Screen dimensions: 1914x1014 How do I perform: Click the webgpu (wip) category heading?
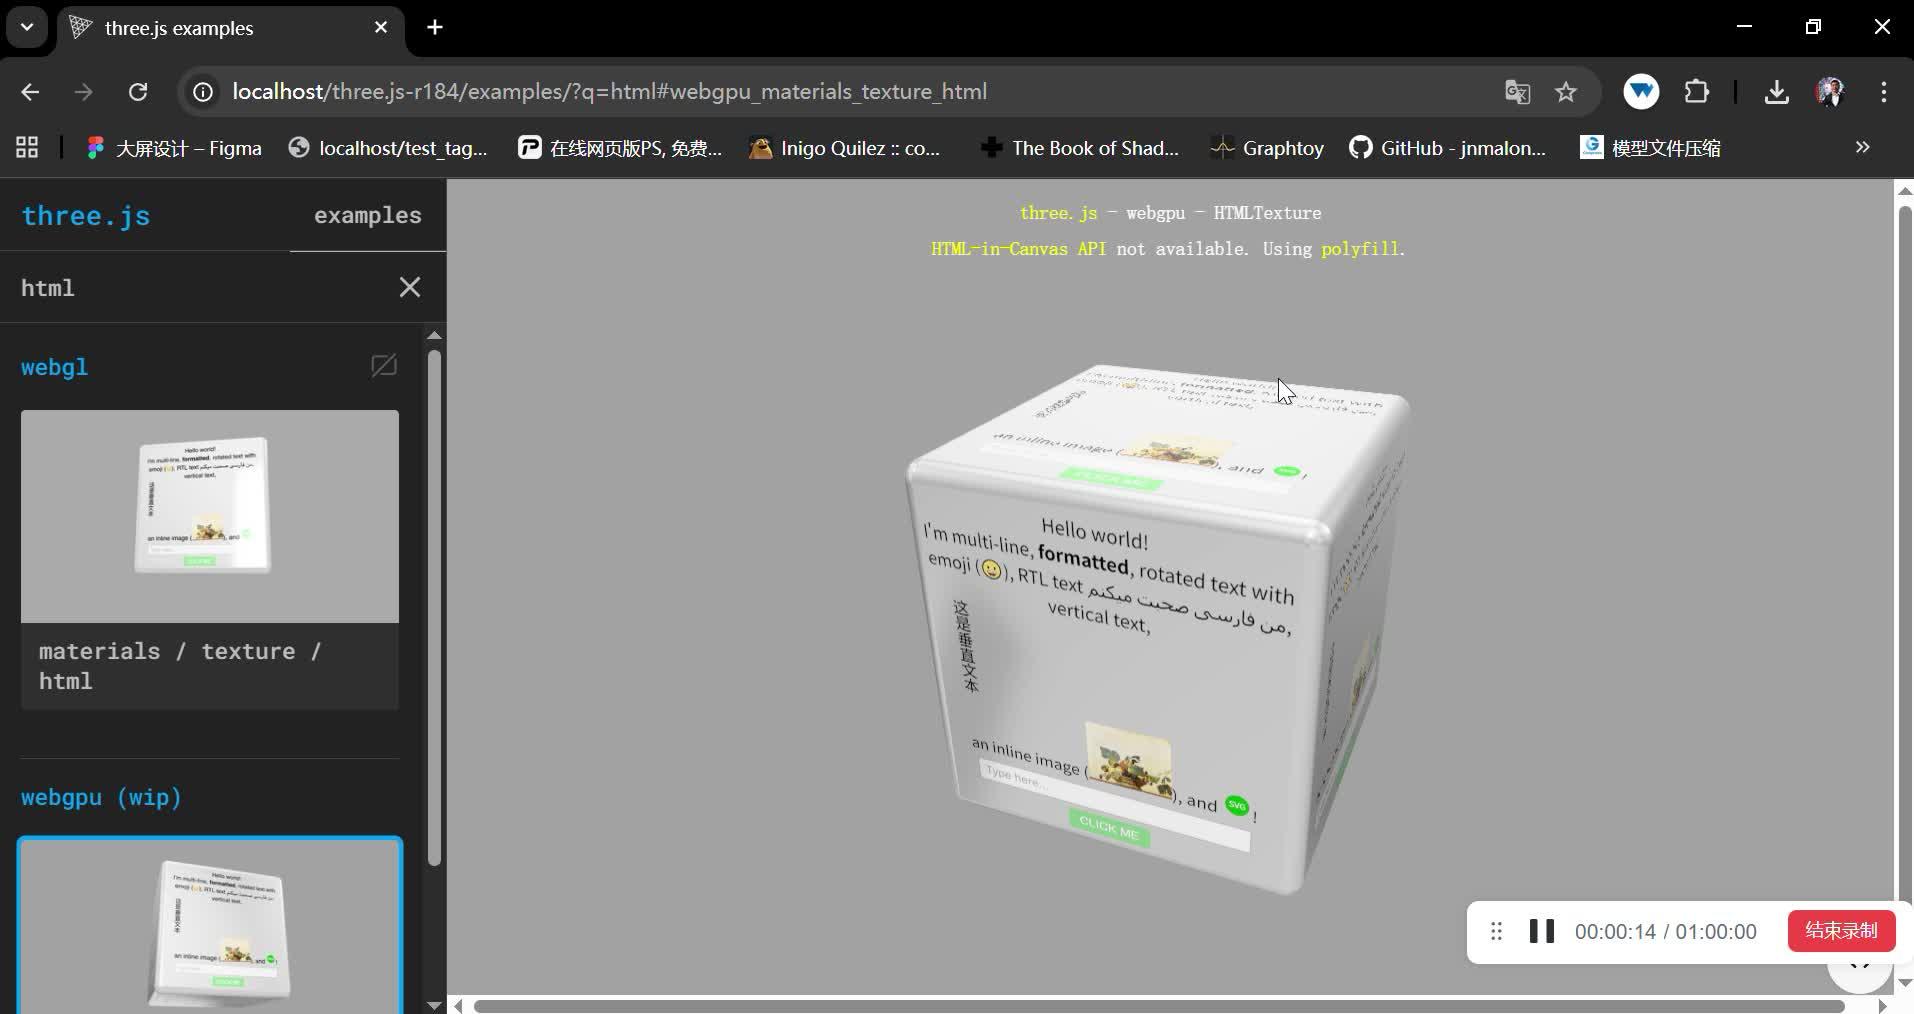(x=101, y=797)
